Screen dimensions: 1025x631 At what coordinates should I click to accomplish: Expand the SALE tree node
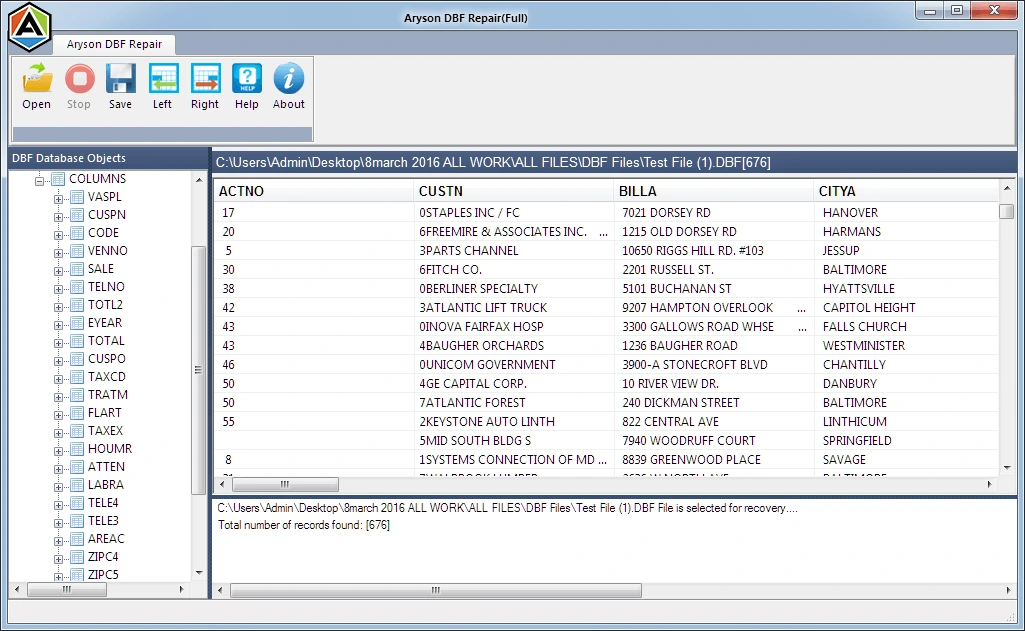pos(58,271)
